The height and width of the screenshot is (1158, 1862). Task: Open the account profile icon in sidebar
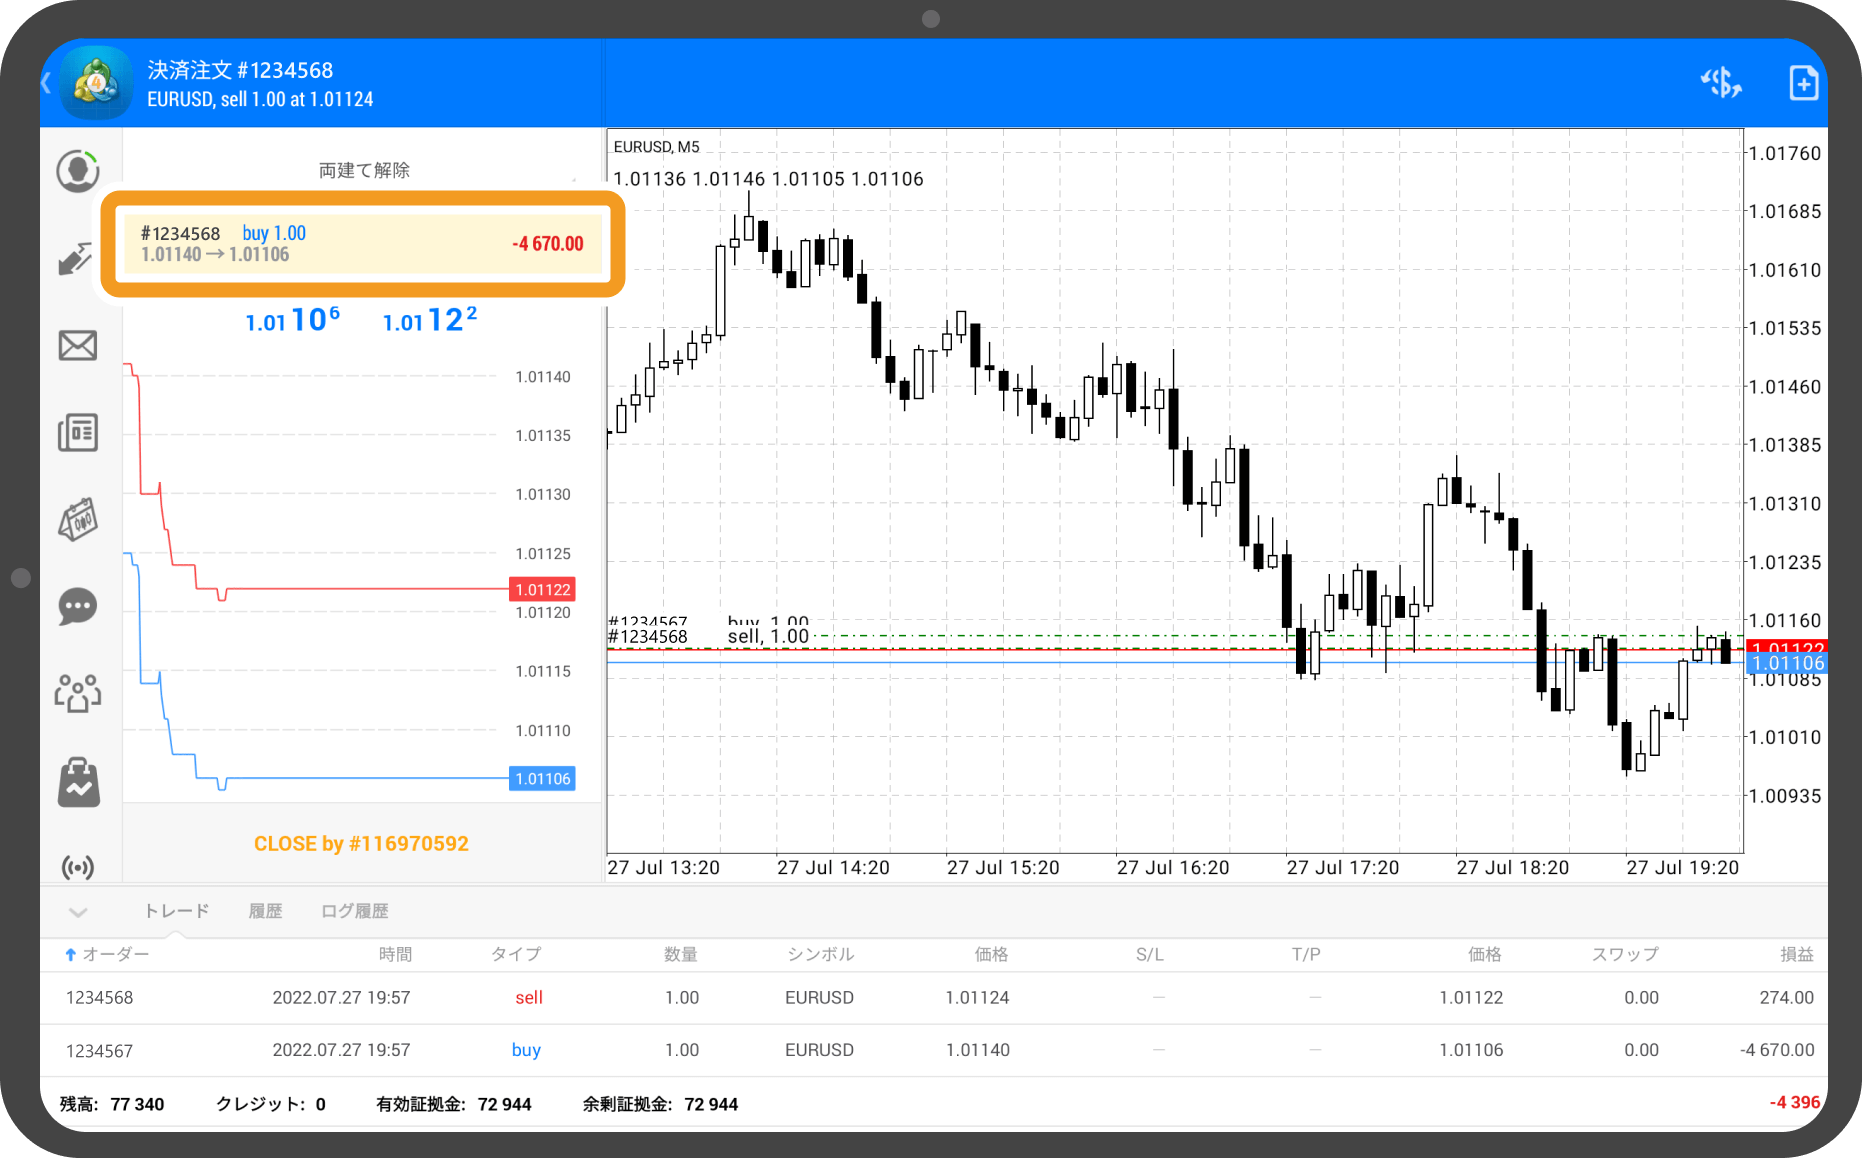point(77,172)
